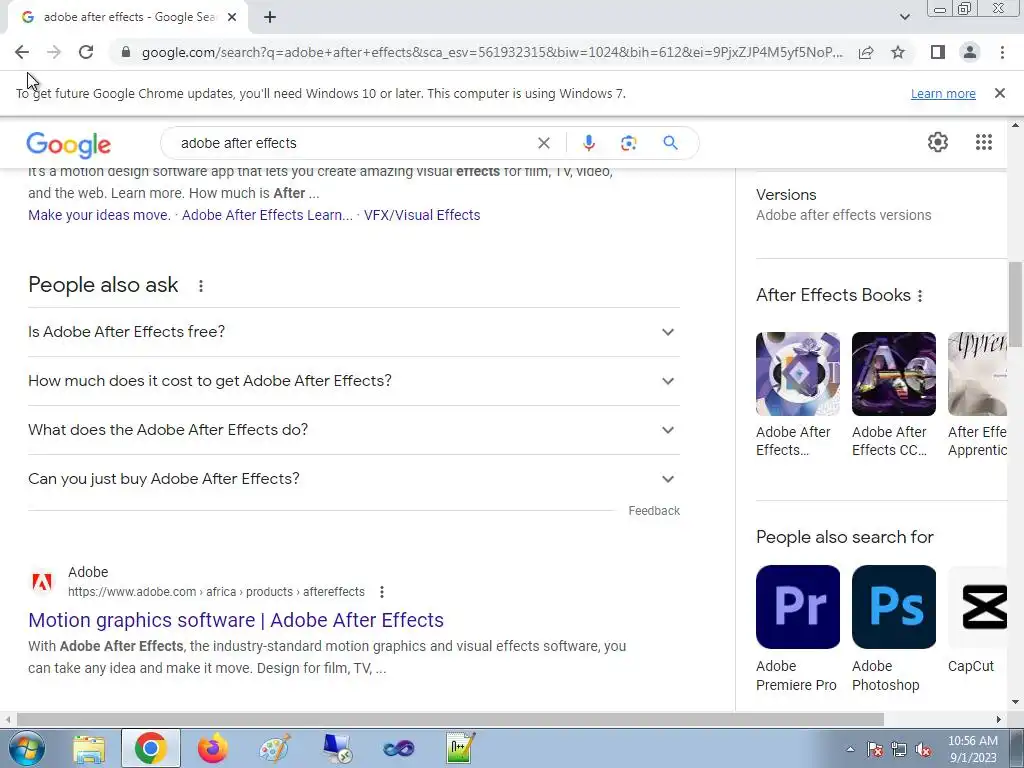Close the adobe after effects tab

232,18
